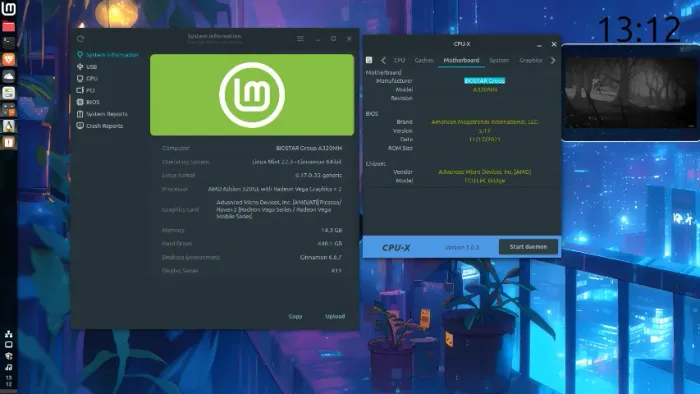This screenshot has height=394, width=700.
Task: Click the CPU-X version 5.0.3 label
Action: coord(462,247)
